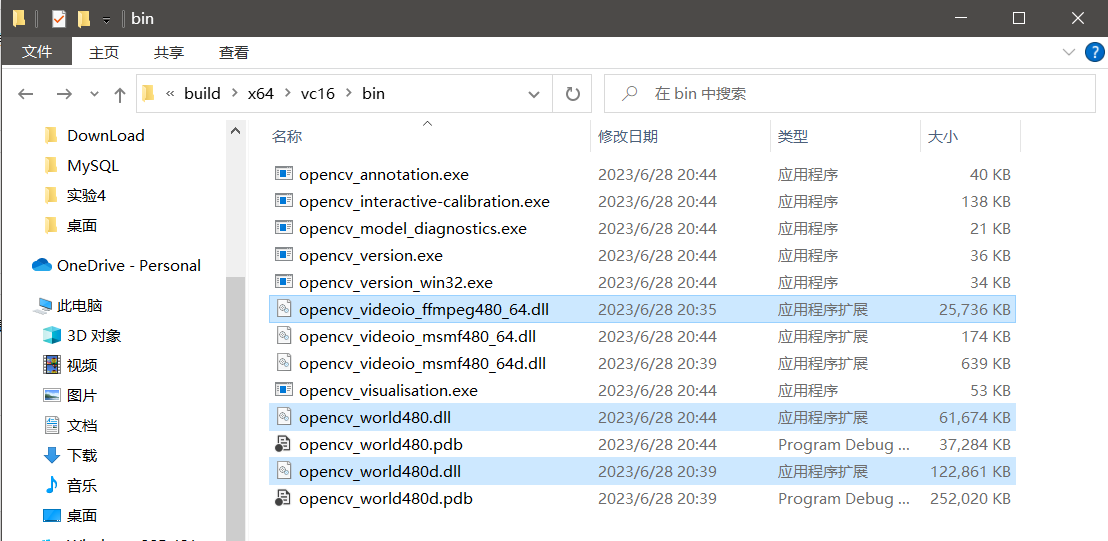Click the icon of opencv_videoio_msmf480_64d.dll
Image resolution: width=1108 pixels, height=541 pixels.
283,364
